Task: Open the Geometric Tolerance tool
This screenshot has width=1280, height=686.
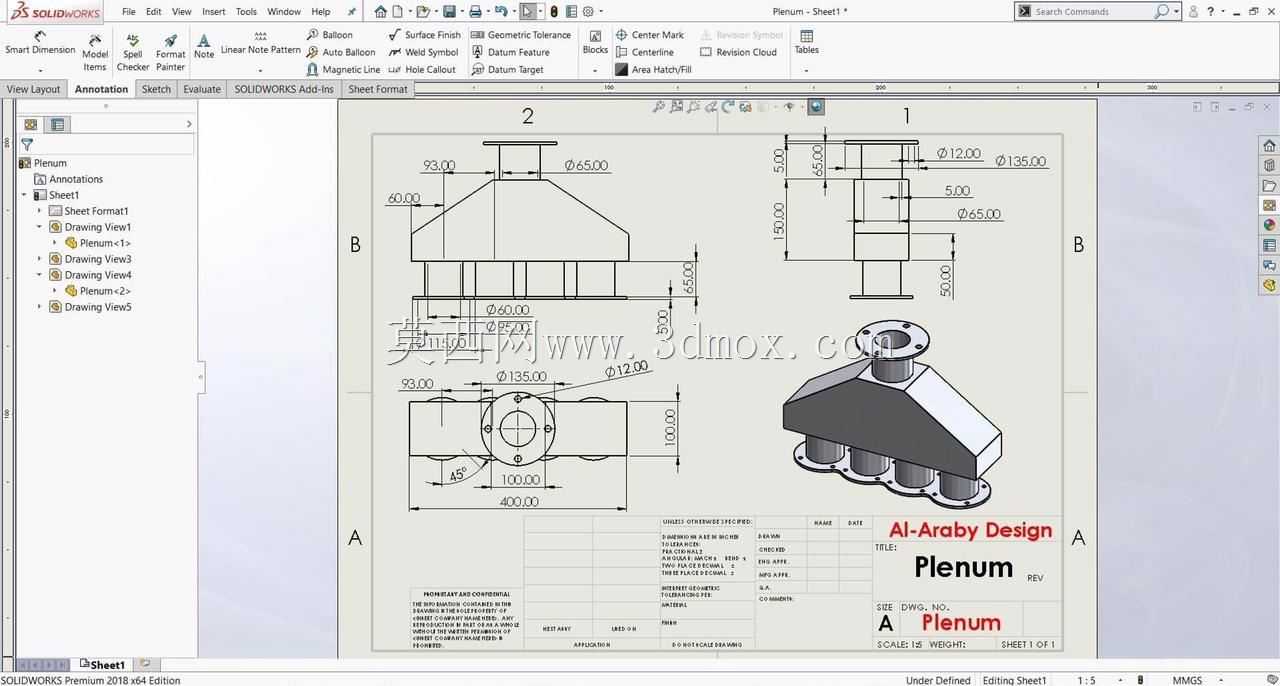Action: pos(520,35)
